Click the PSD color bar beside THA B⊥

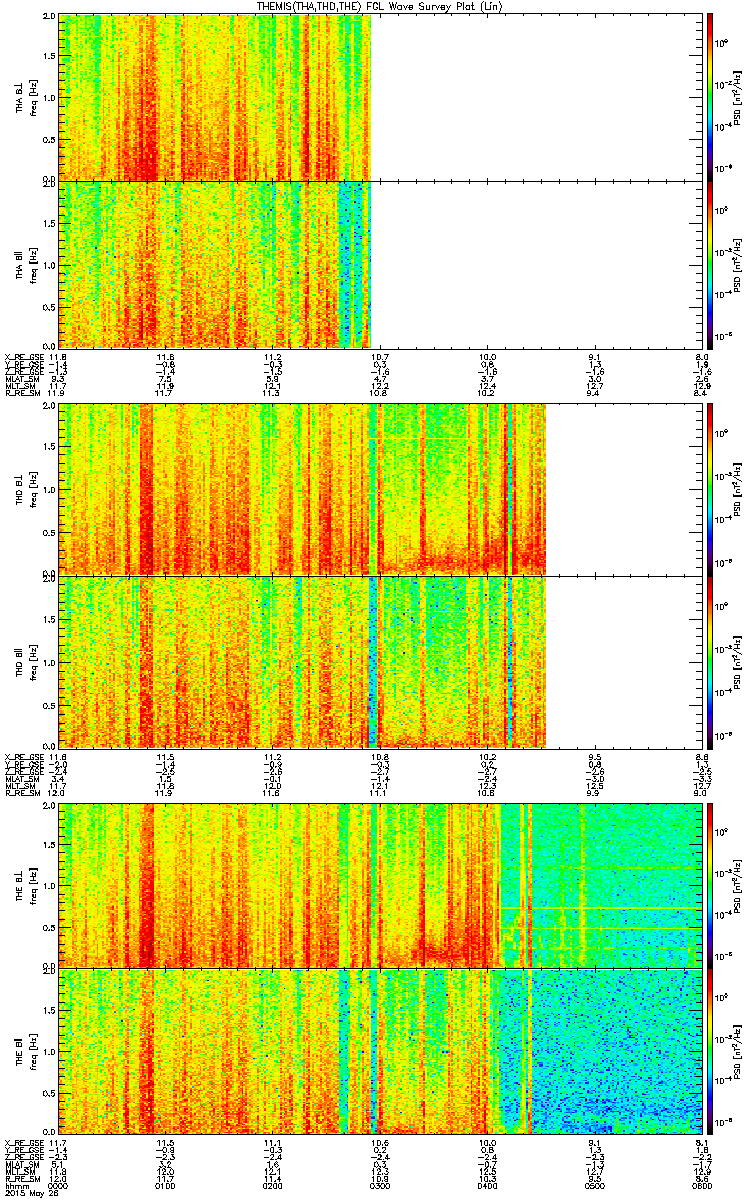click(x=709, y=97)
